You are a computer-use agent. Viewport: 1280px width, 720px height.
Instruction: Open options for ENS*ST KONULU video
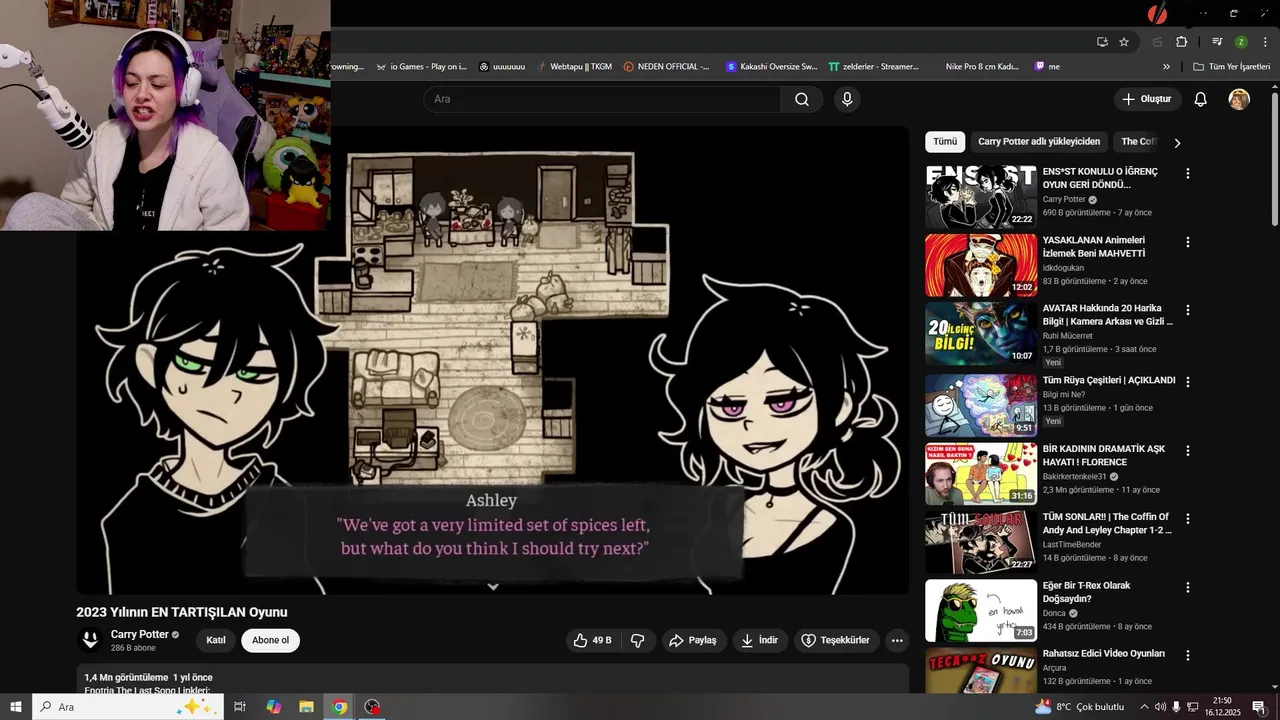point(1188,173)
